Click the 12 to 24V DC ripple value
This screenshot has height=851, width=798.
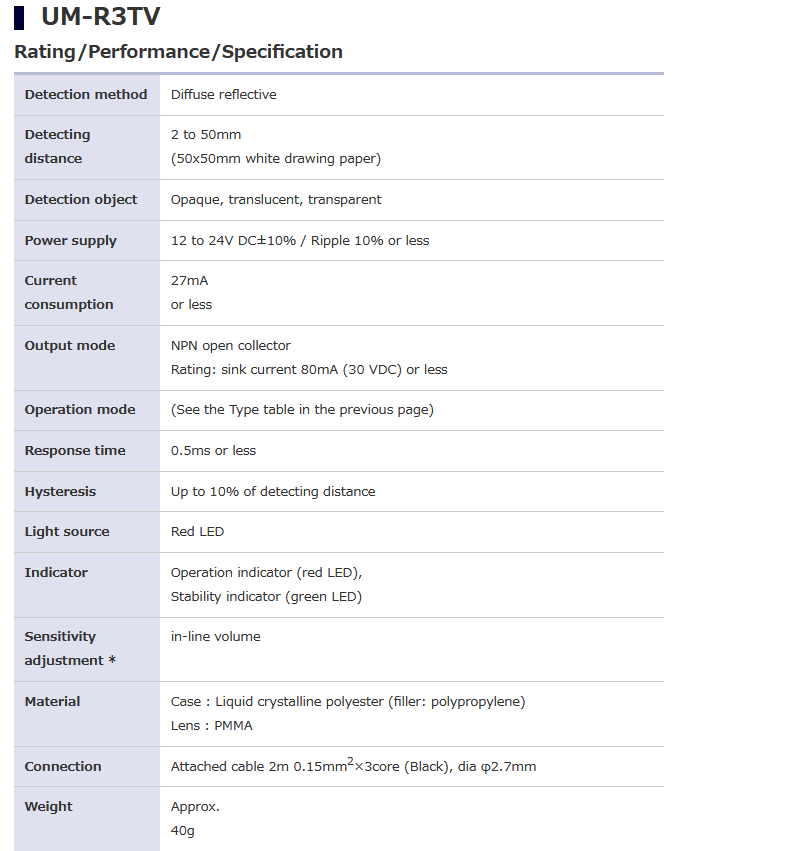(300, 241)
